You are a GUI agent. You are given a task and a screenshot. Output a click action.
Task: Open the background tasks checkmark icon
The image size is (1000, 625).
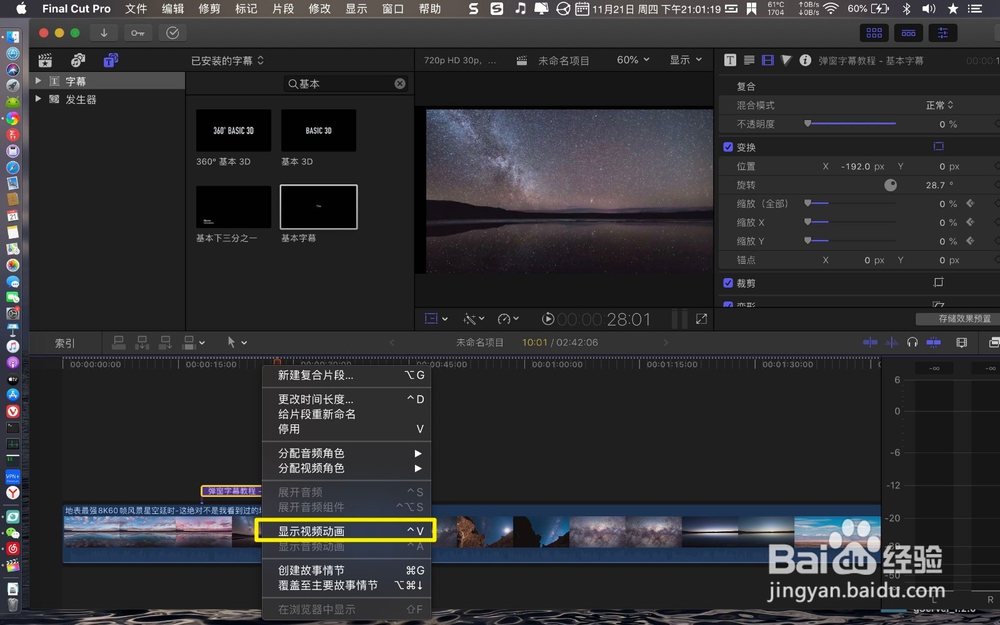tap(172, 33)
